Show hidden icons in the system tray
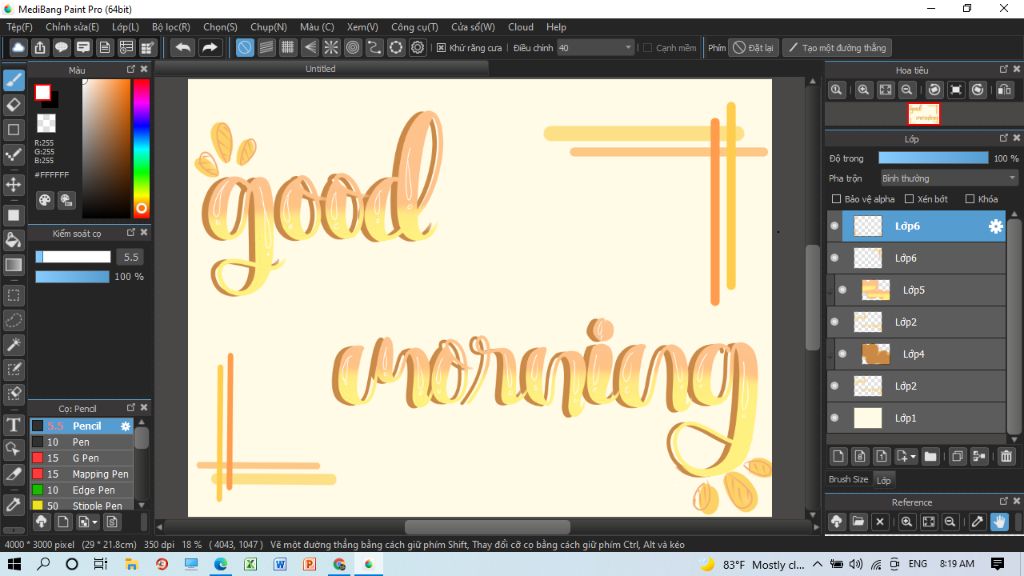This screenshot has height=576, width=1024. click(x=818, y=564)
